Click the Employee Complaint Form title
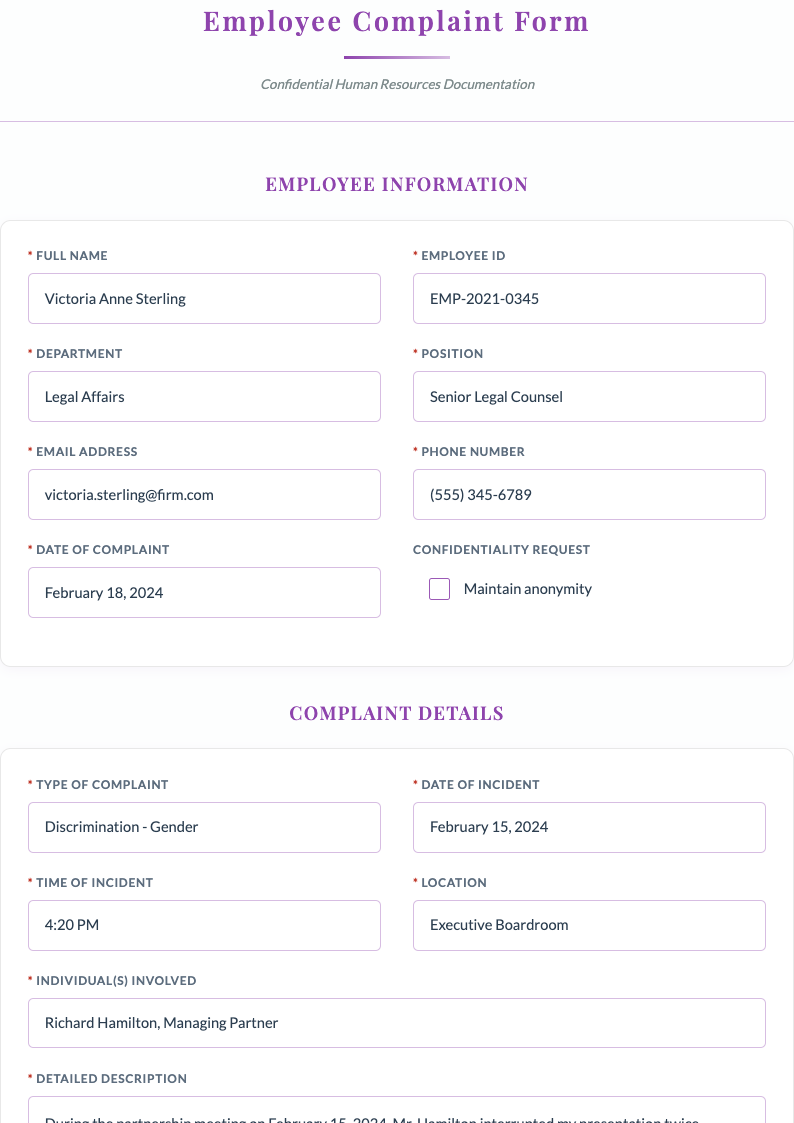The image size is (794, 1123). (x=396, y=21)
